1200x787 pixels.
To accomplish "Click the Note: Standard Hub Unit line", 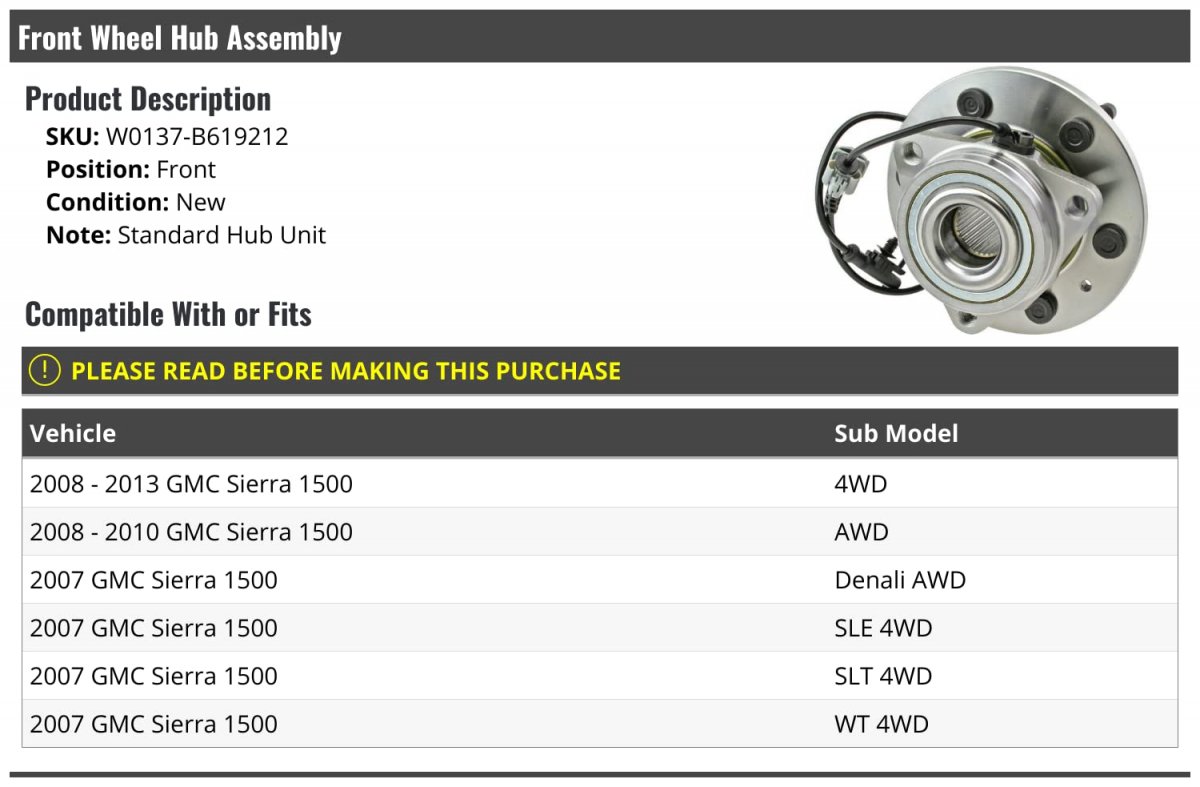I will point(186,235).
